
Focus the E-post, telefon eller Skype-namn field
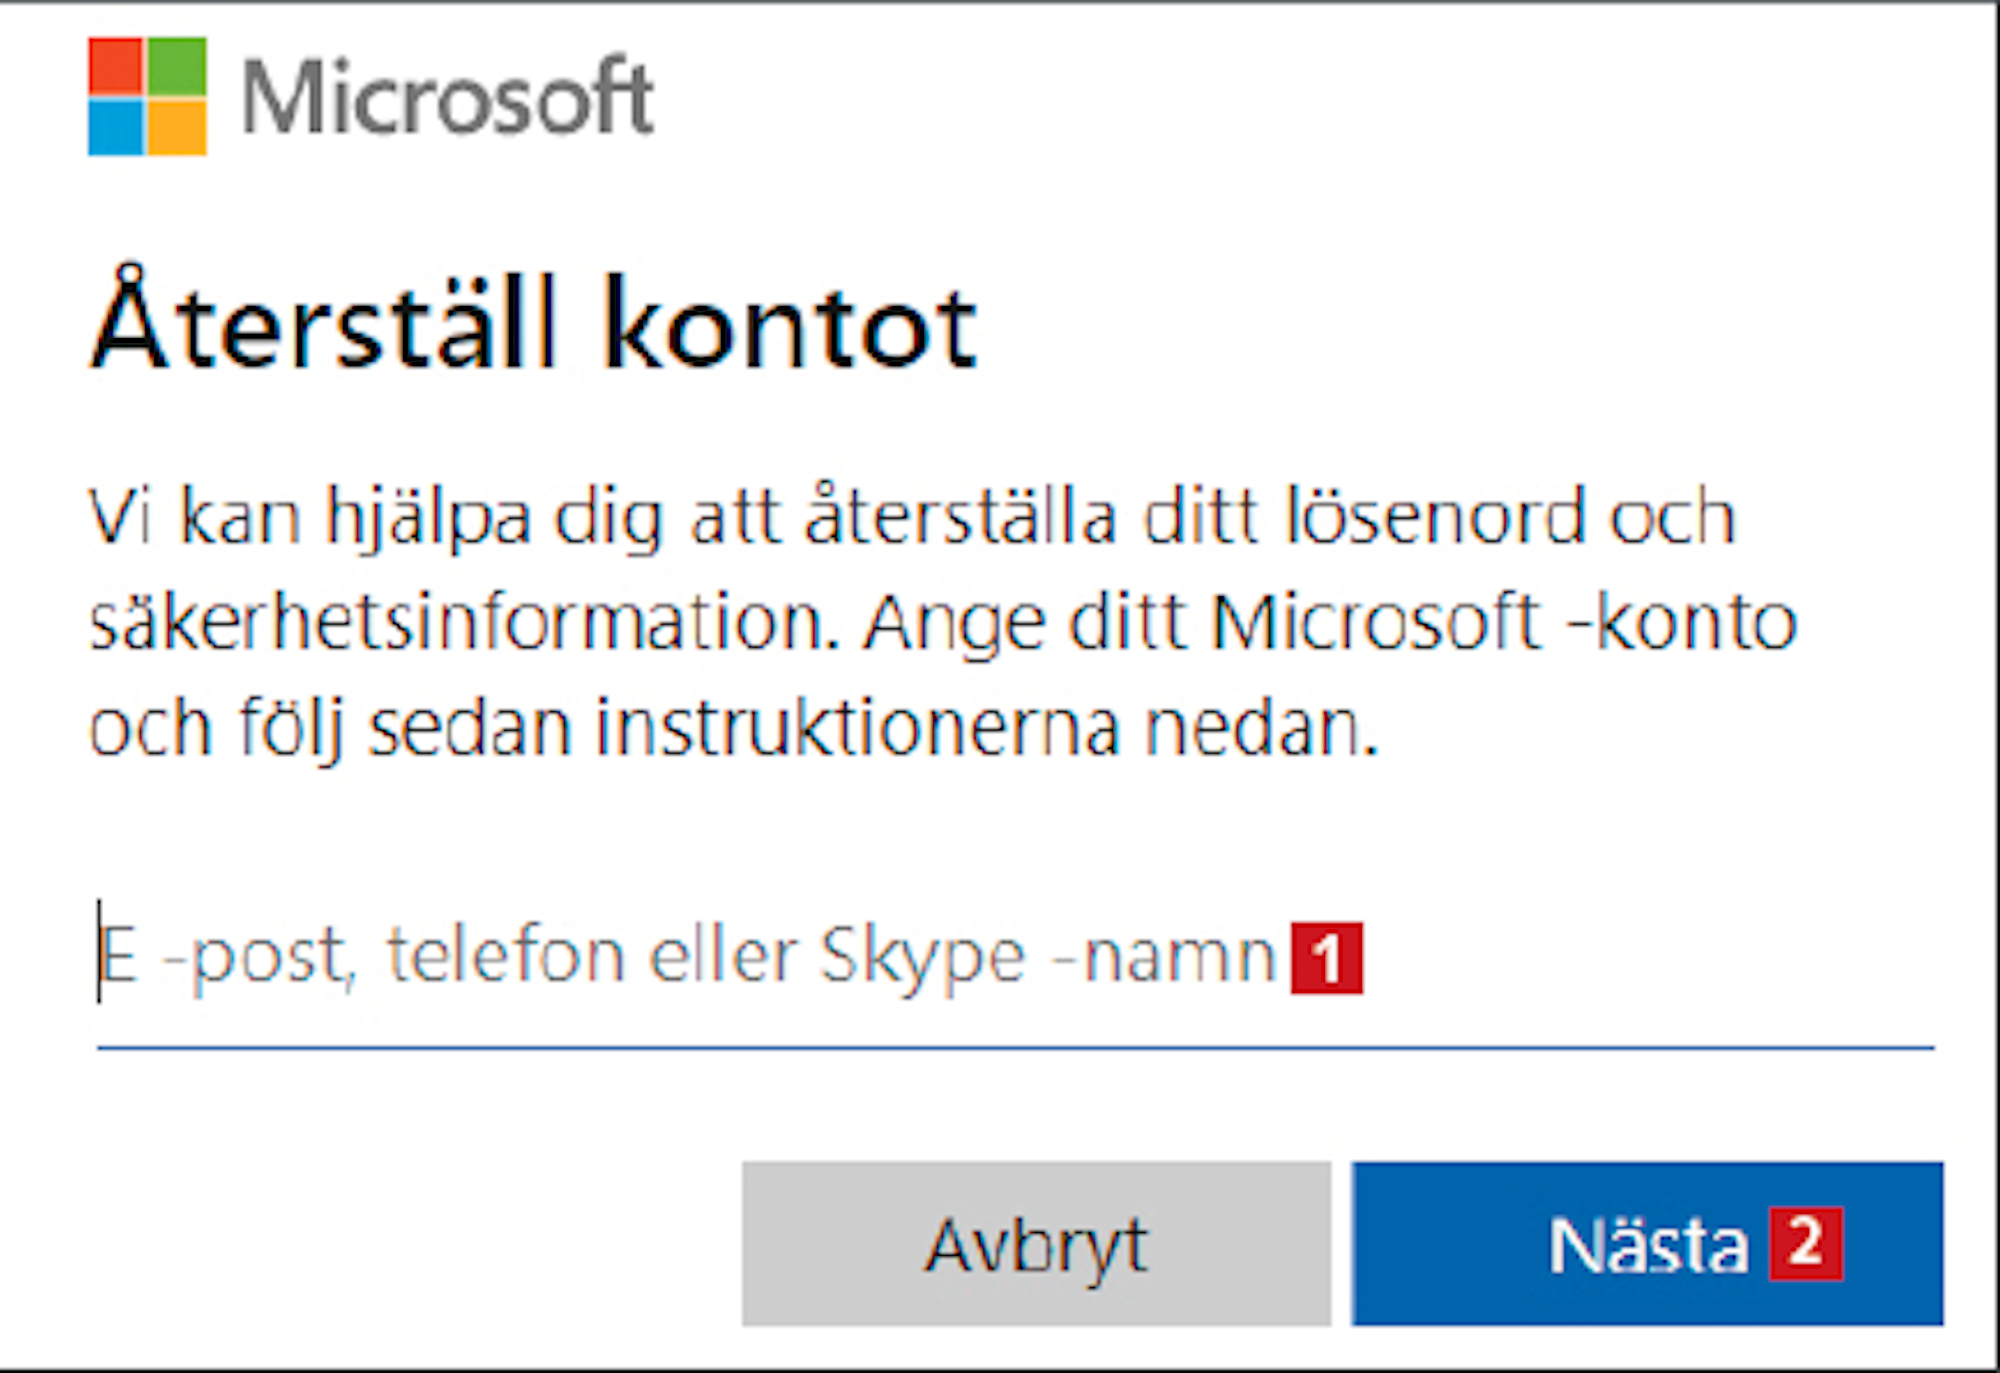(x=1015, y=958)
